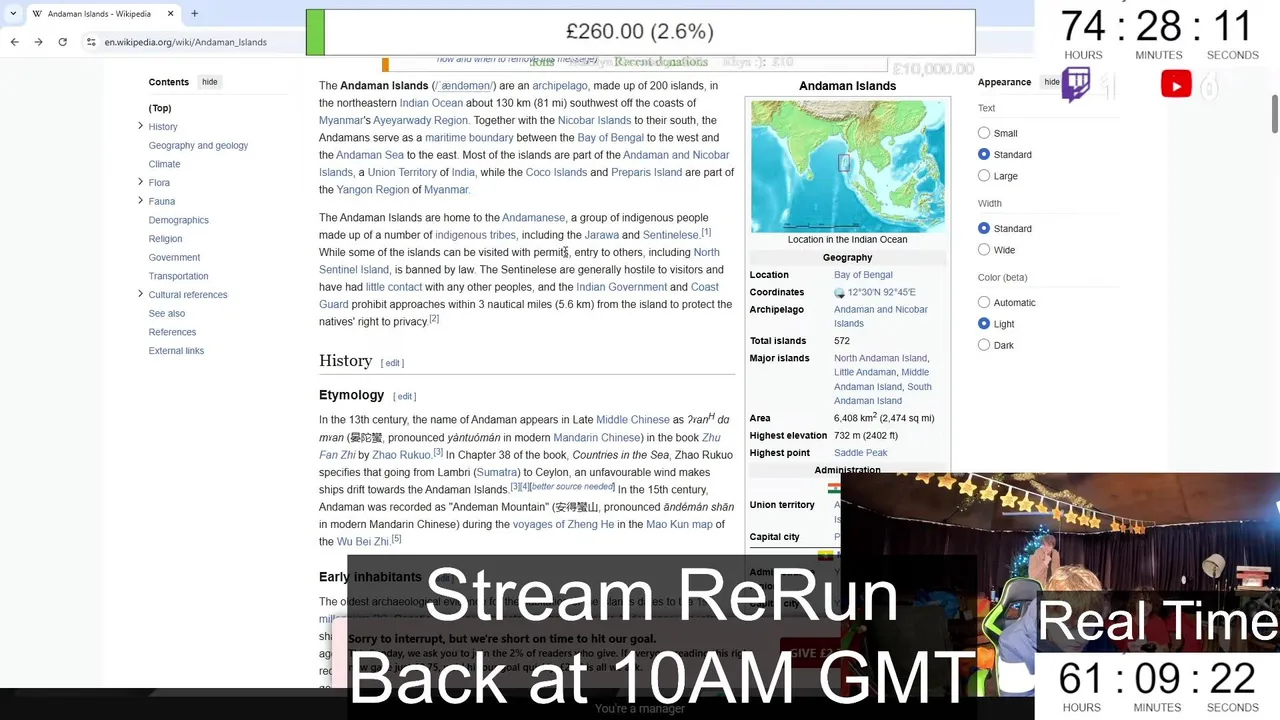Open the Jarawa link
The image size is (1280, 720).
click(x=601, y=235)
